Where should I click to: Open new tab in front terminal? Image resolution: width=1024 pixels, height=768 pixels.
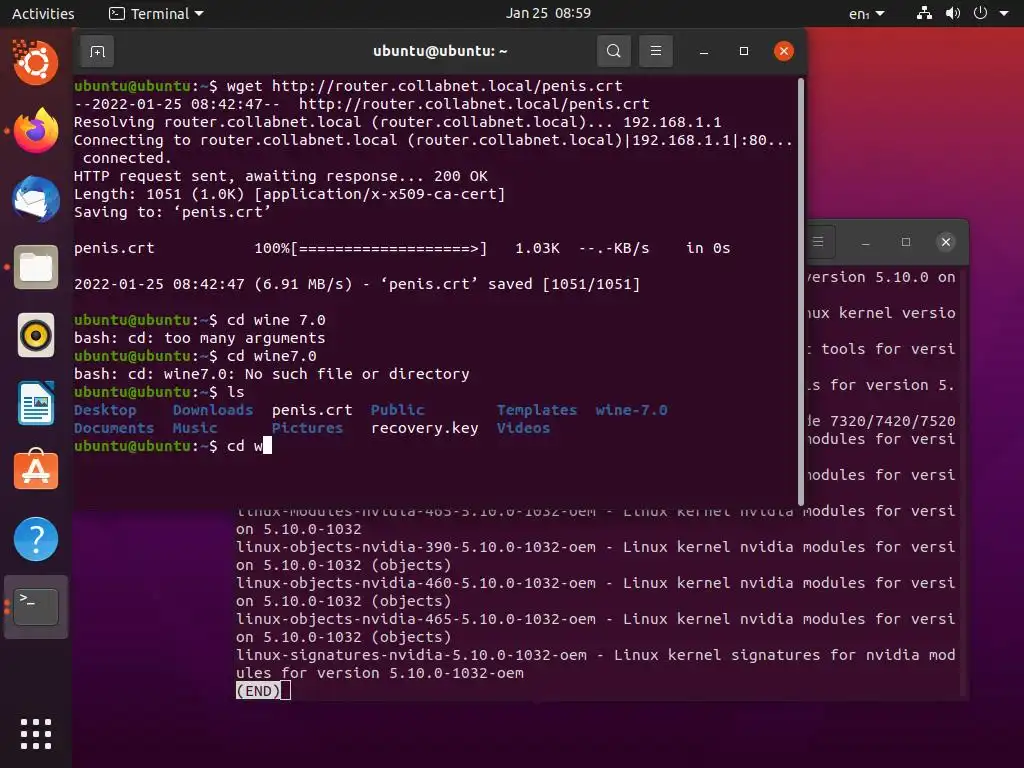(x=97, y=52)
